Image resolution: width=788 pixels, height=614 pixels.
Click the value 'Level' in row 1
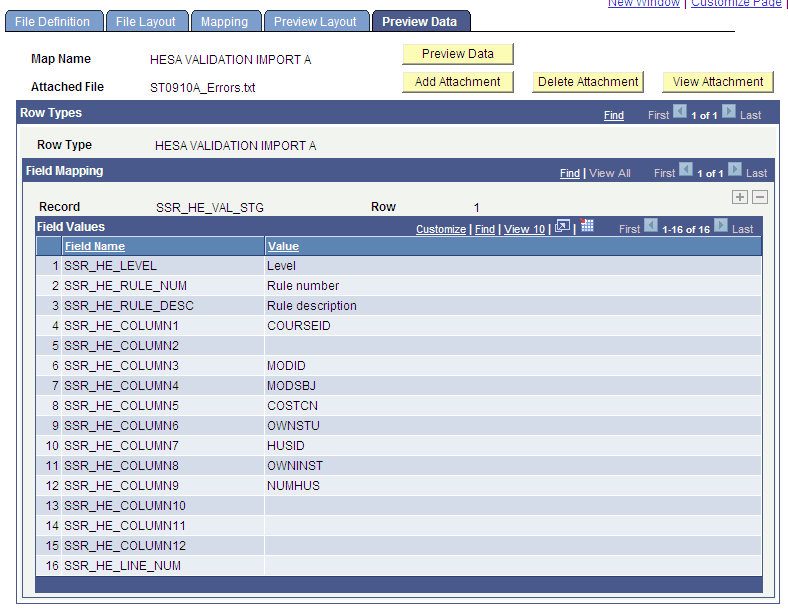tap(281, 266)
